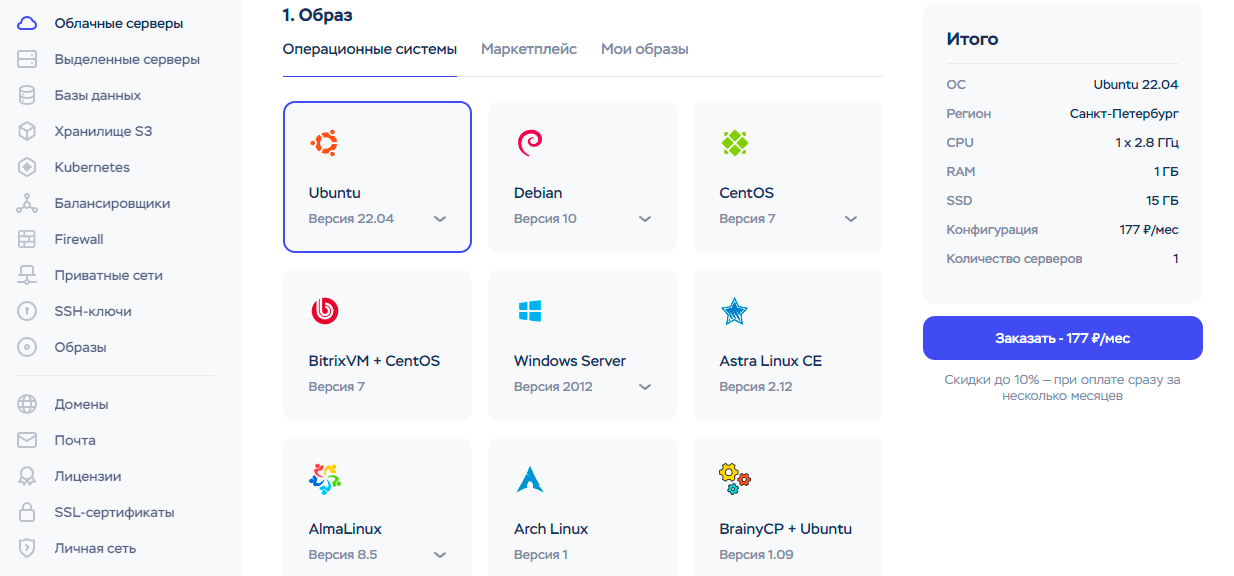1234x576 pixels.
Task: Expand the Debian version 10 dropdown
Action: [x=645, y=219]
